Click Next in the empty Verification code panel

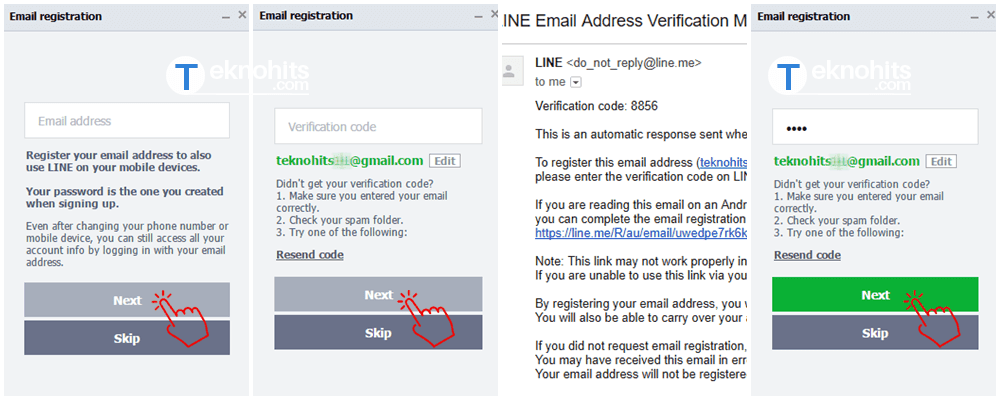click(378, 295)
